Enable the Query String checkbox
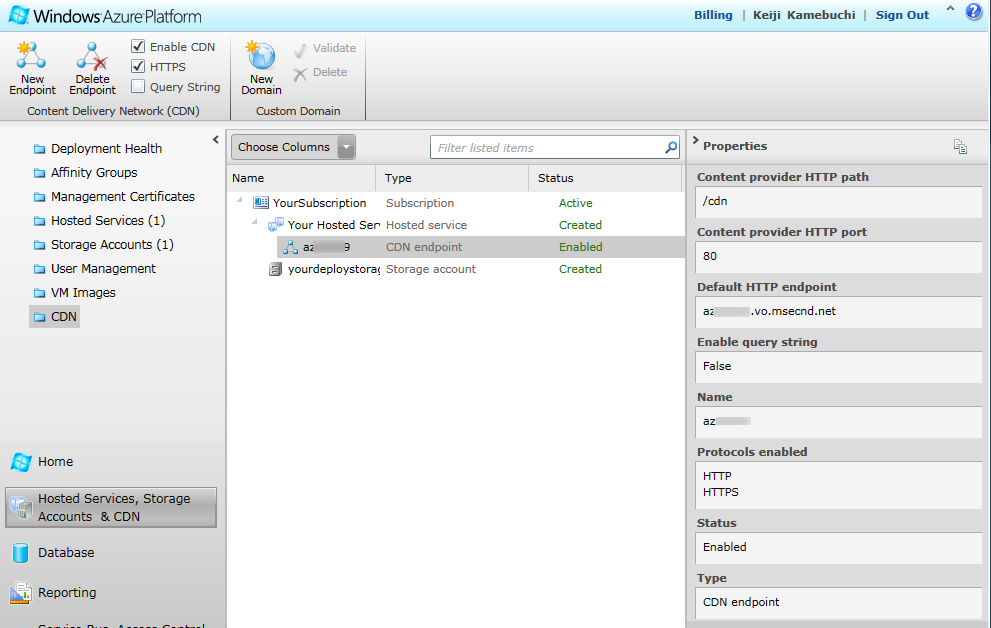991x628 pixels. [138, 87]
